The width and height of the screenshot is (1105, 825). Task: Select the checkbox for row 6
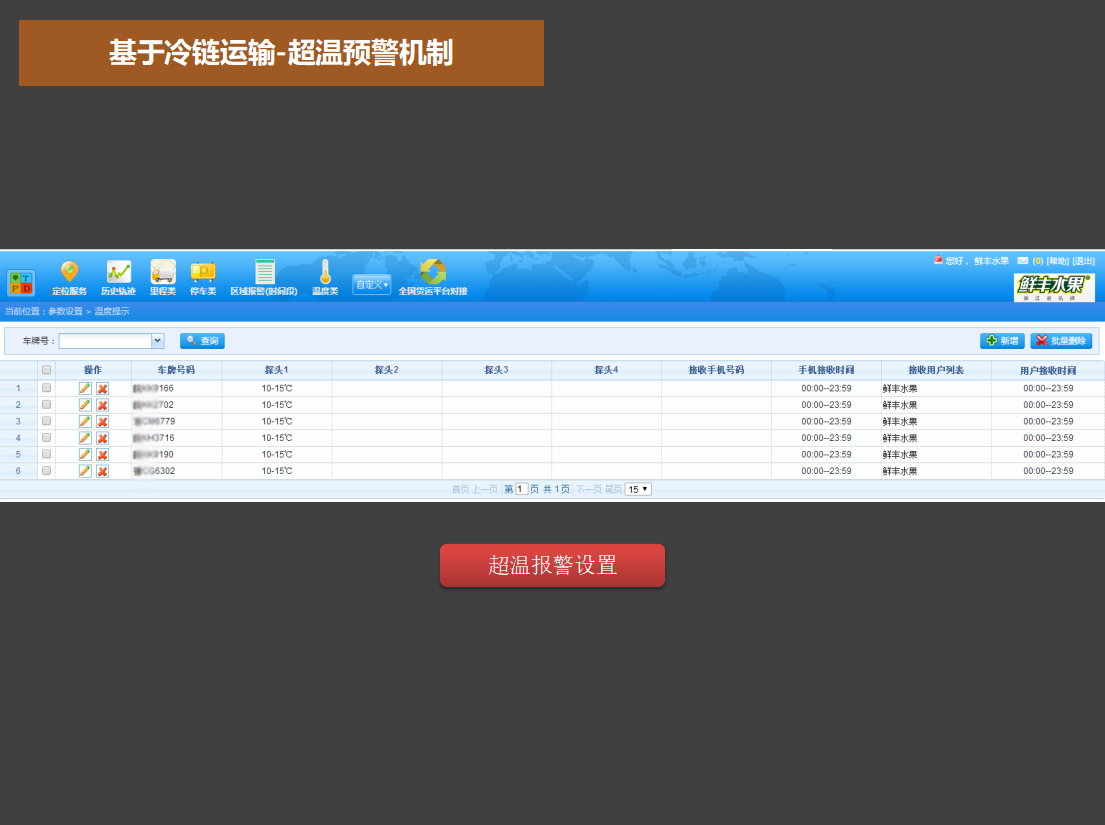pyautogui.click(x=46, y=470)
